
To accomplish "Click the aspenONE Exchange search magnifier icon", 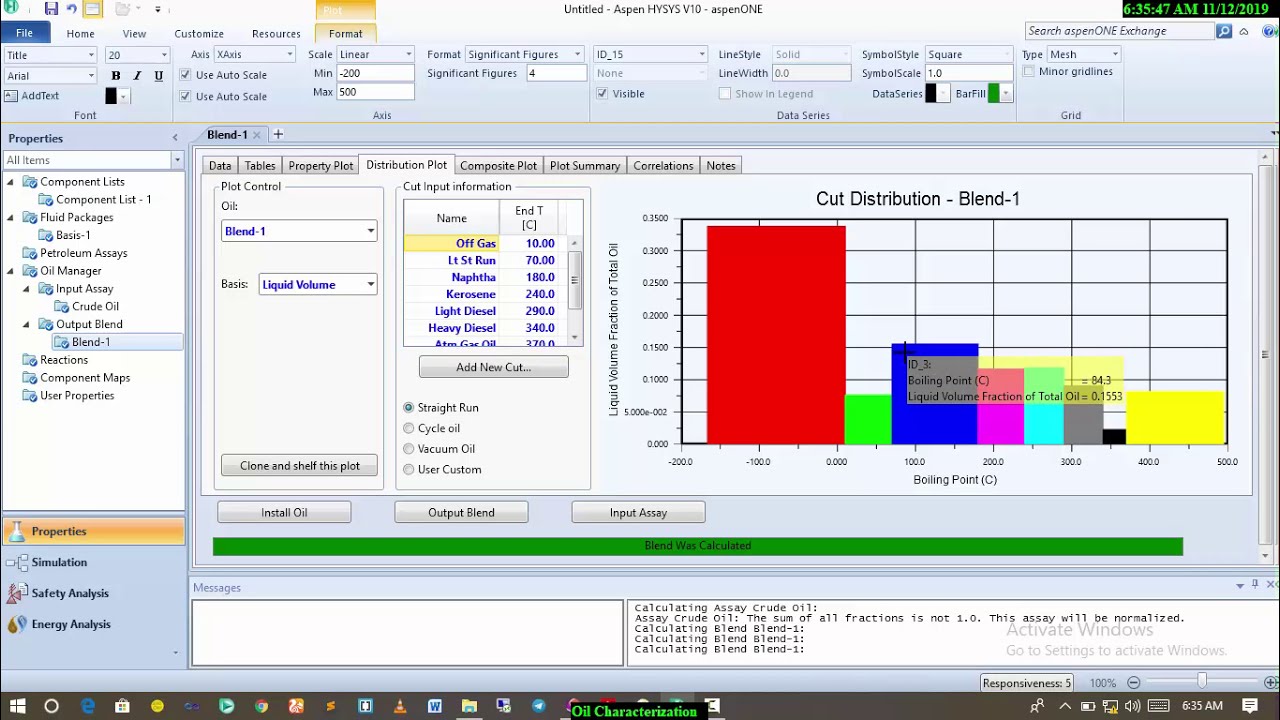I will point(1224,31).
